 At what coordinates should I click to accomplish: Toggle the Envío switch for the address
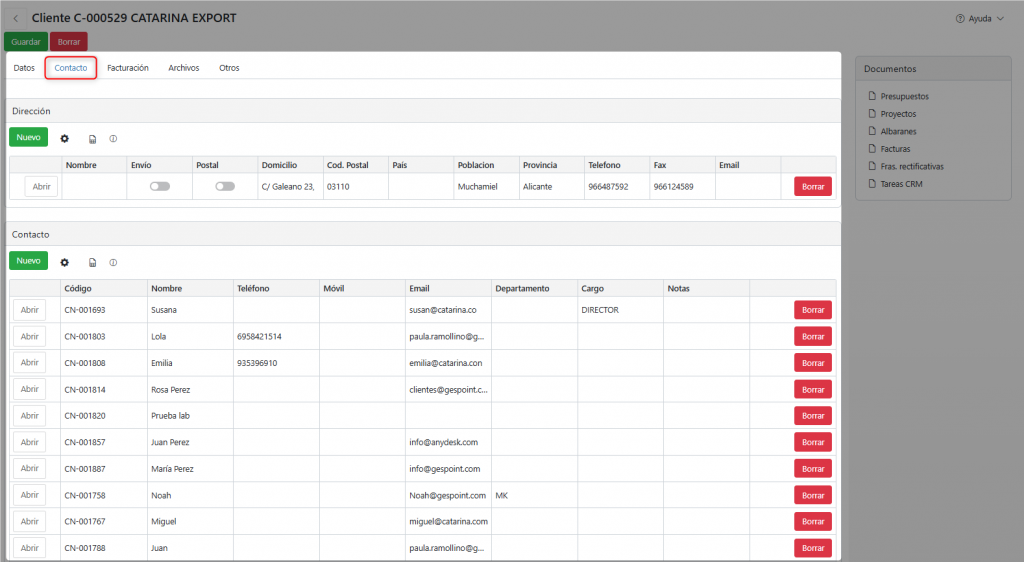click(159, 186)
